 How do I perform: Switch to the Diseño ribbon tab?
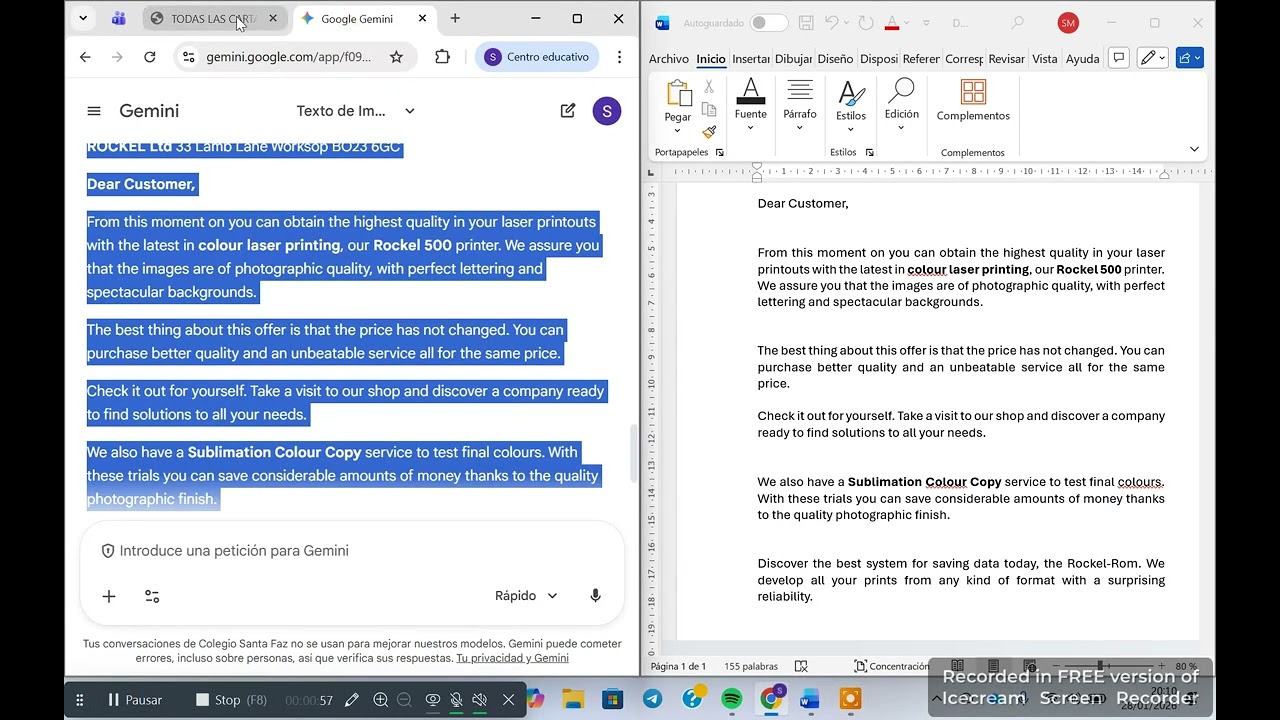[x=835, y=59]
